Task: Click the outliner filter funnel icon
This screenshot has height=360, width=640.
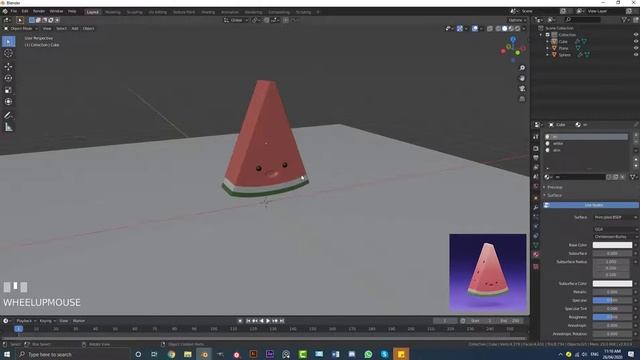Action: (624, 20)
